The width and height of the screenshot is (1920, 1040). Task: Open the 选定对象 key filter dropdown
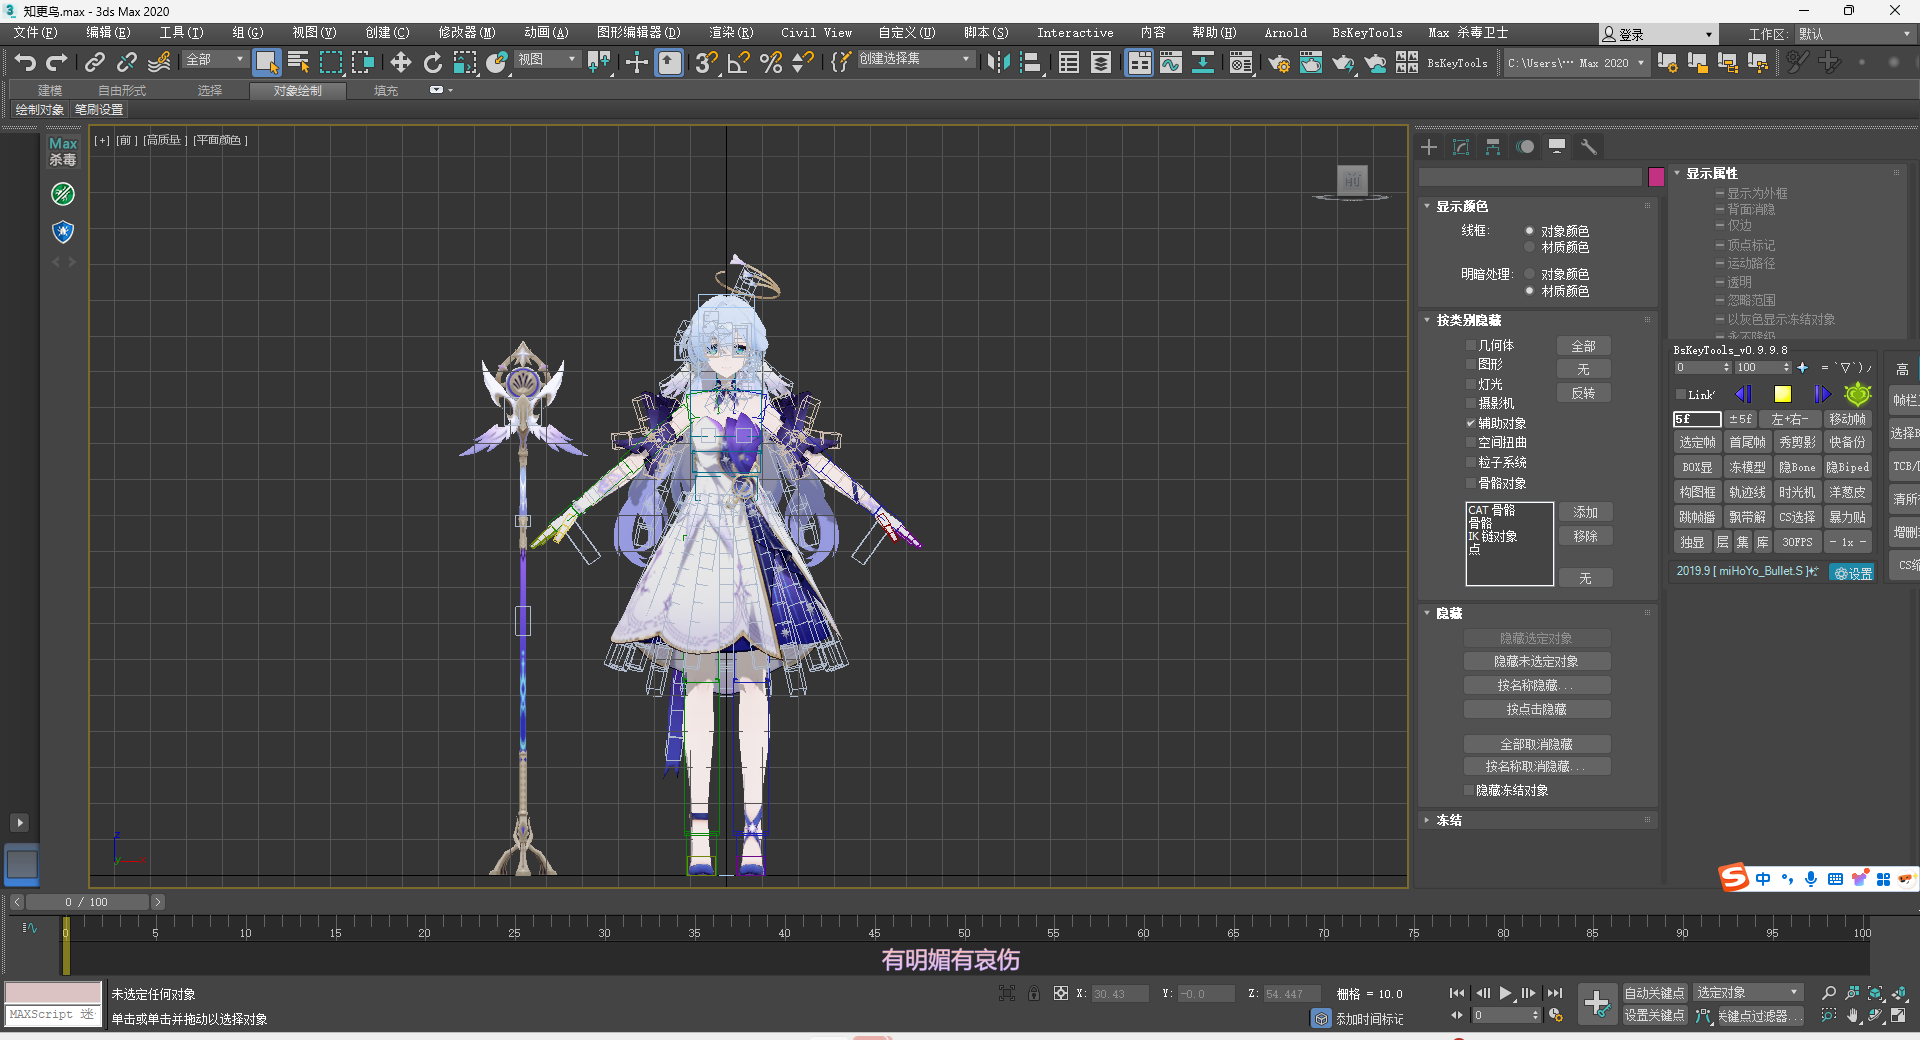[x=1747, y=992]
